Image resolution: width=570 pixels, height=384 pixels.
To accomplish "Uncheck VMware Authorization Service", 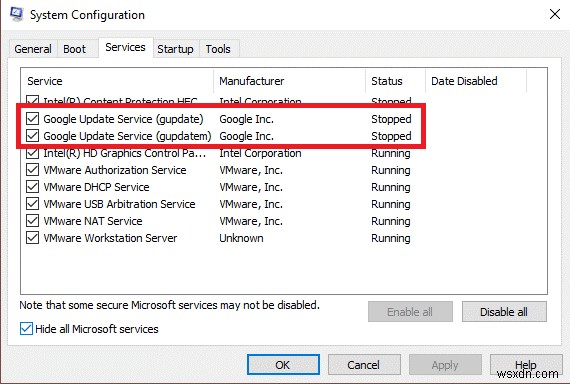I will 32,170.
